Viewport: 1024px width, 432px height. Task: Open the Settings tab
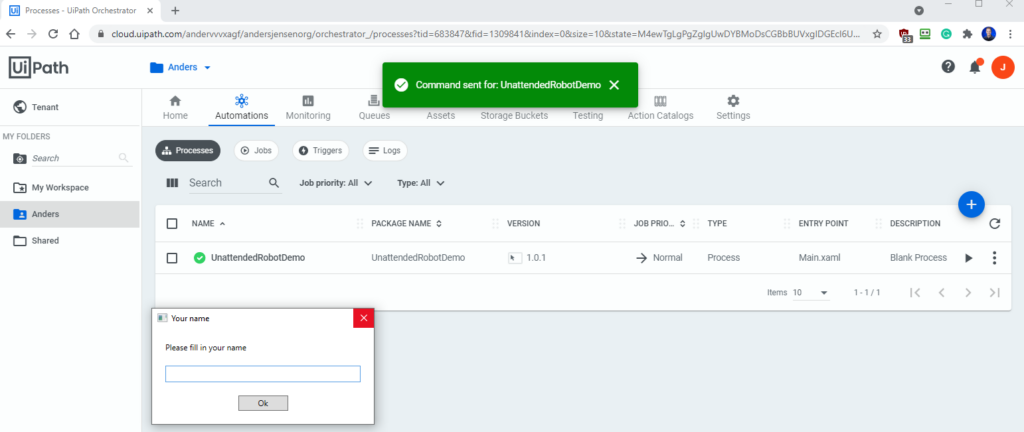pos(733,108)
